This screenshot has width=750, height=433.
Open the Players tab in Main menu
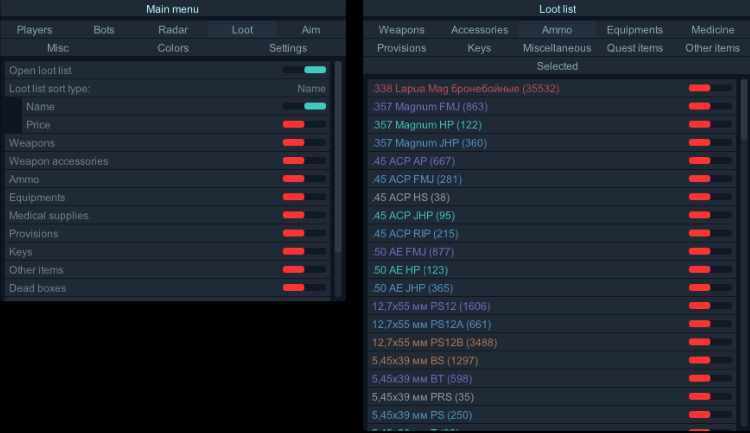click(x=34, y=30)
